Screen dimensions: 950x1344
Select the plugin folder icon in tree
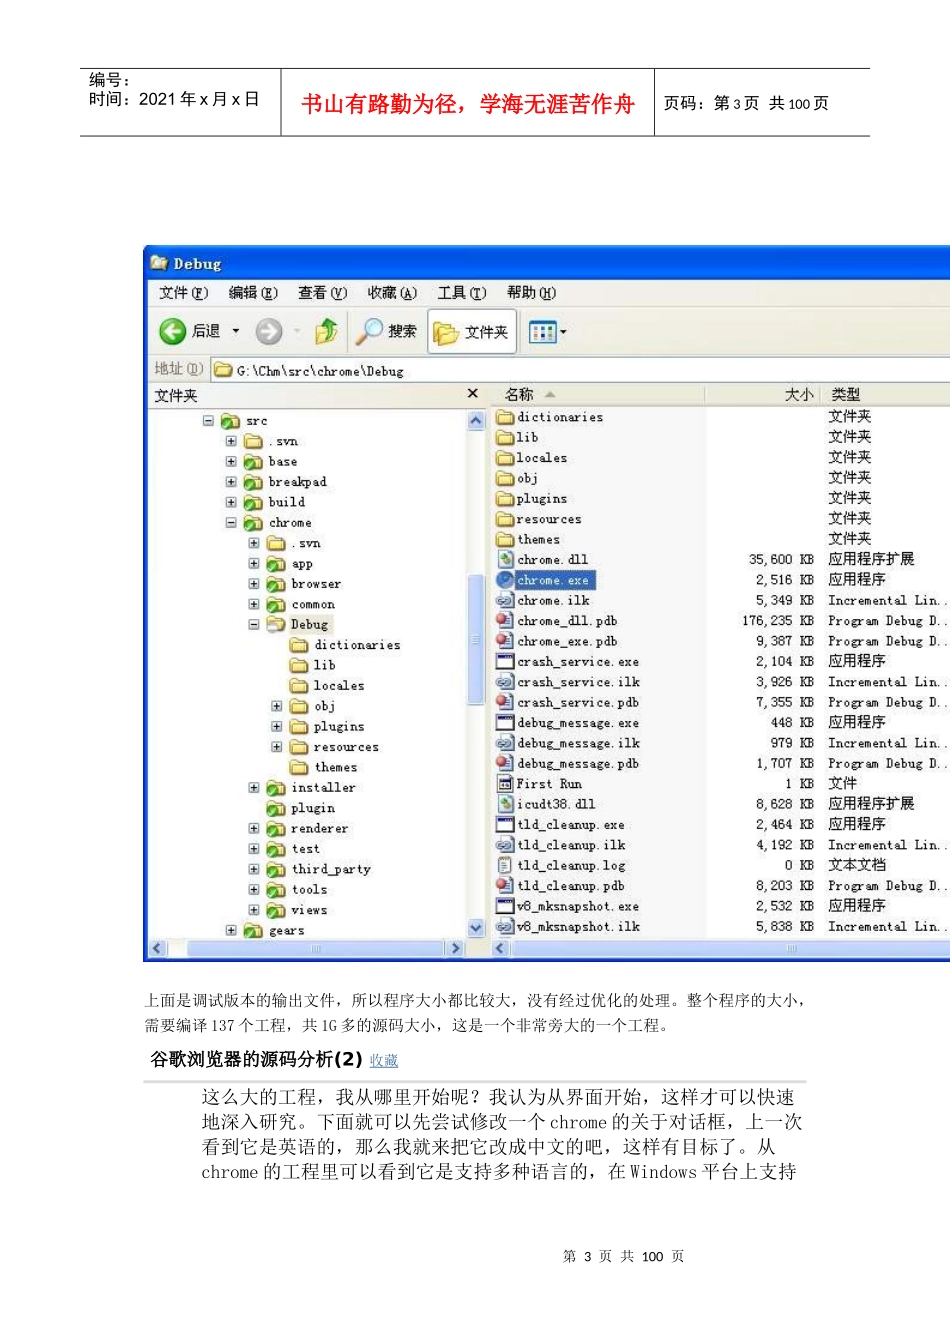(x=276, y=808)
